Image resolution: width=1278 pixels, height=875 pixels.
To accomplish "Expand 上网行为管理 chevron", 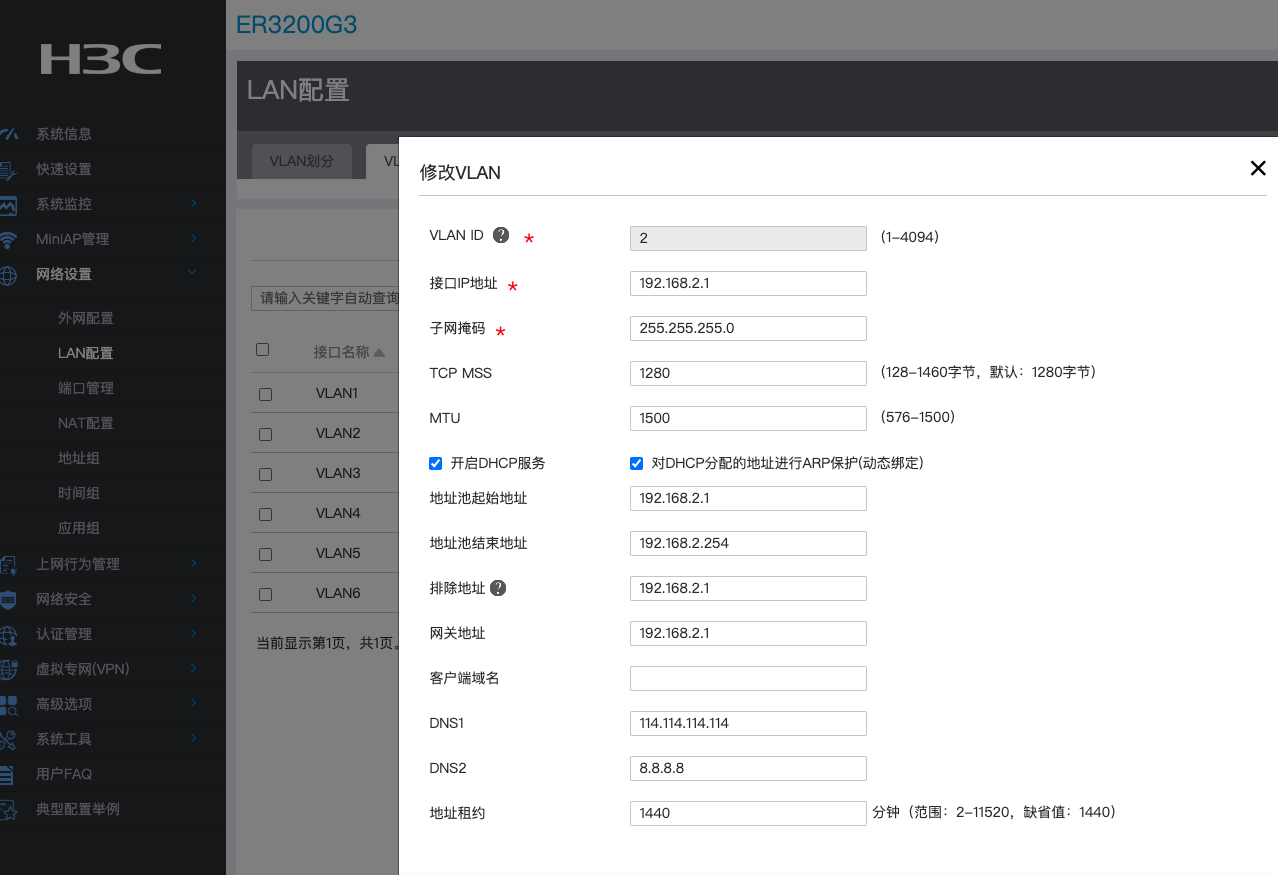I will [x=194, y=563].
